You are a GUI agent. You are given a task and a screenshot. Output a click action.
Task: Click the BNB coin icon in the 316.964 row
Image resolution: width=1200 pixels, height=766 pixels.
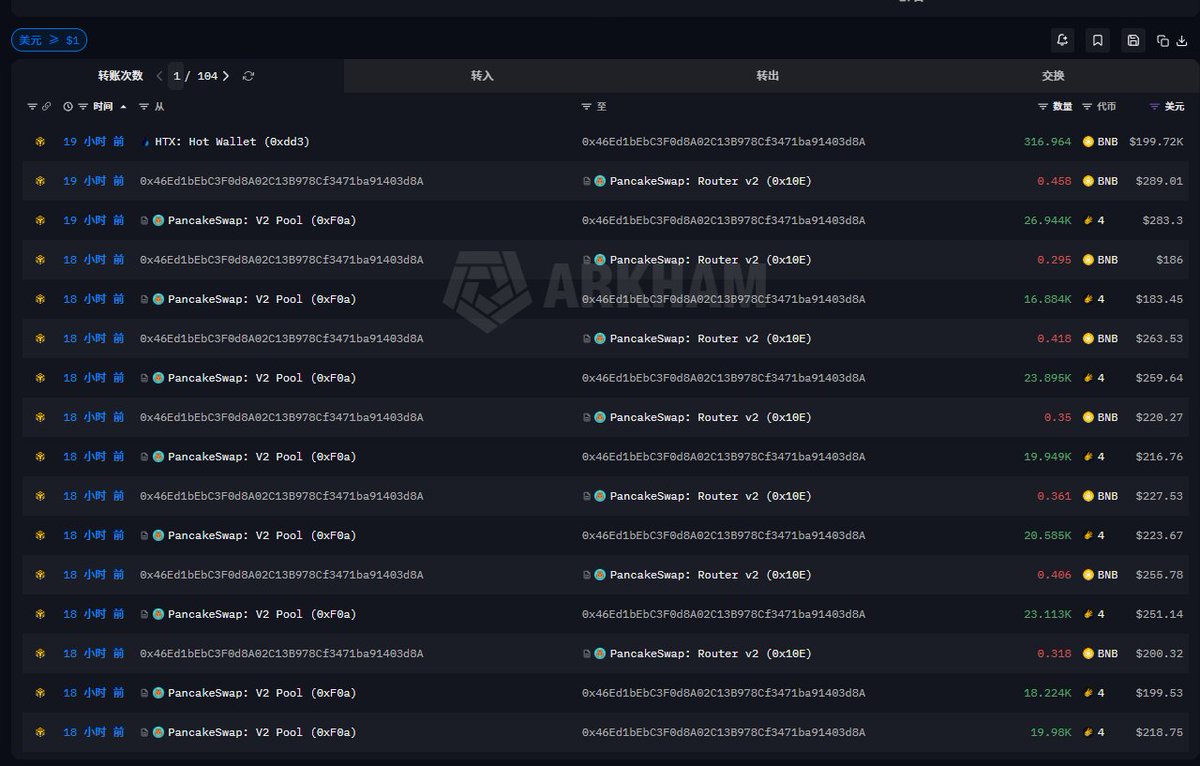pyautogui.click(x=1089, y=142)
